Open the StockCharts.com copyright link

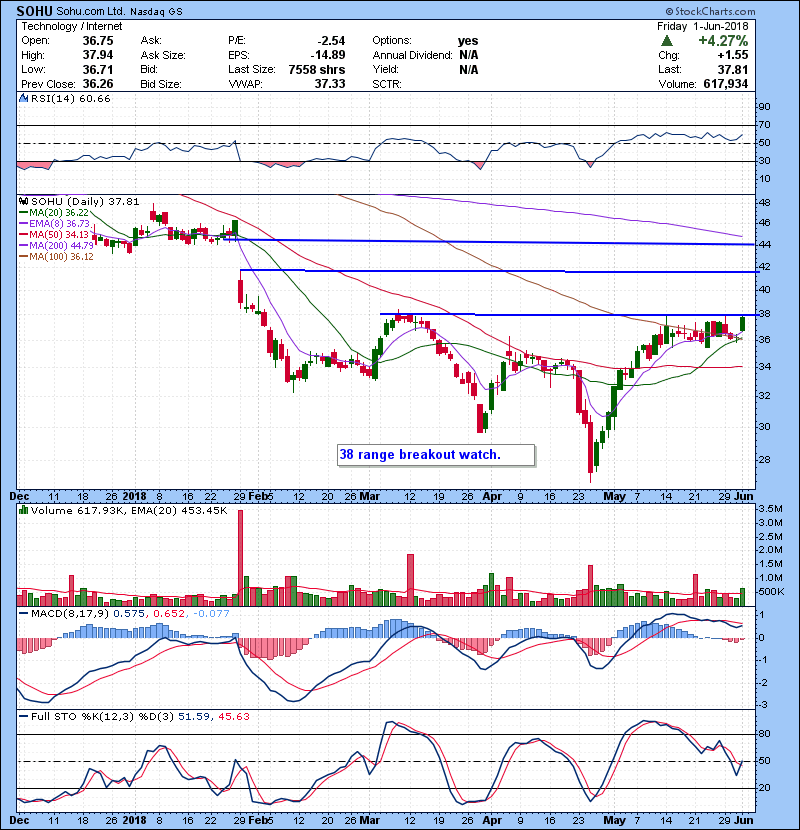(711, 11)
